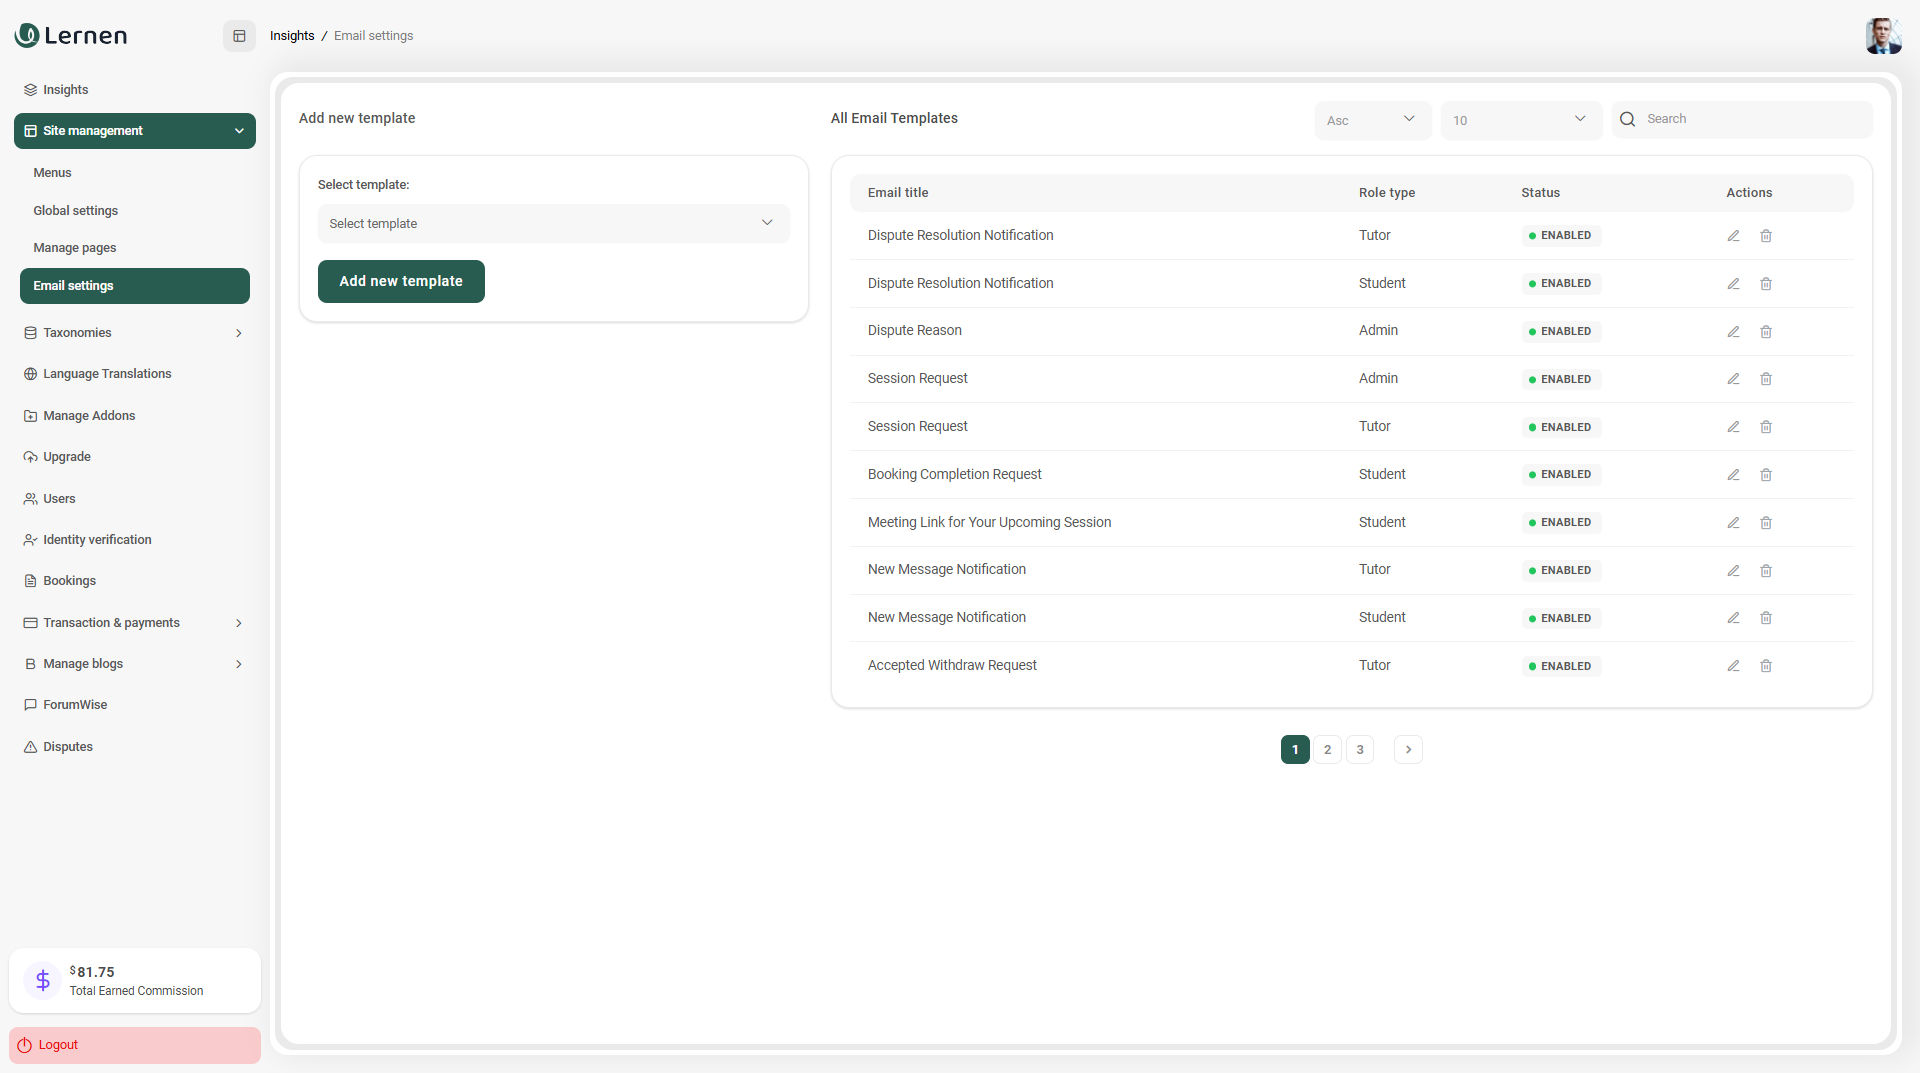Open the 10 per-page dropdown
Screen dimensions: 1920x1073
[x=1520, y=120]
